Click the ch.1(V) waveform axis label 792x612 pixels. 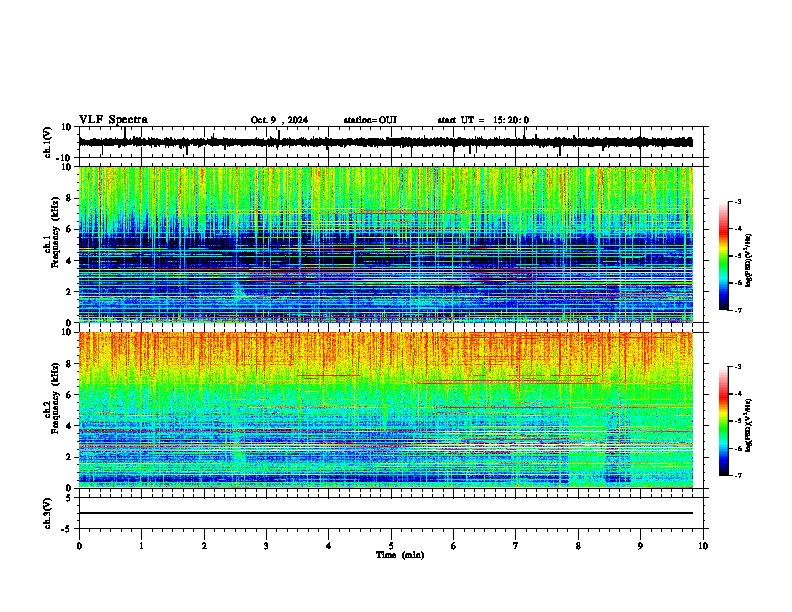(x=48, y=142)
